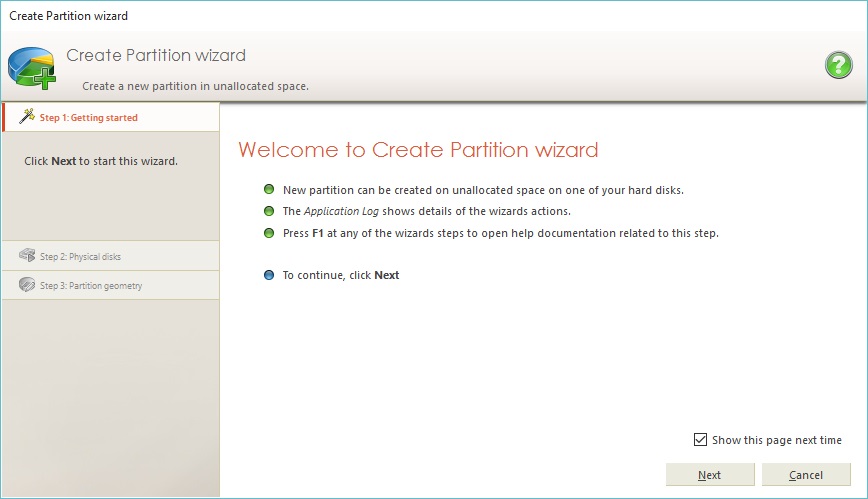
Task: Click 'To continue, click Next' text
Action: (x=341, y=275)
